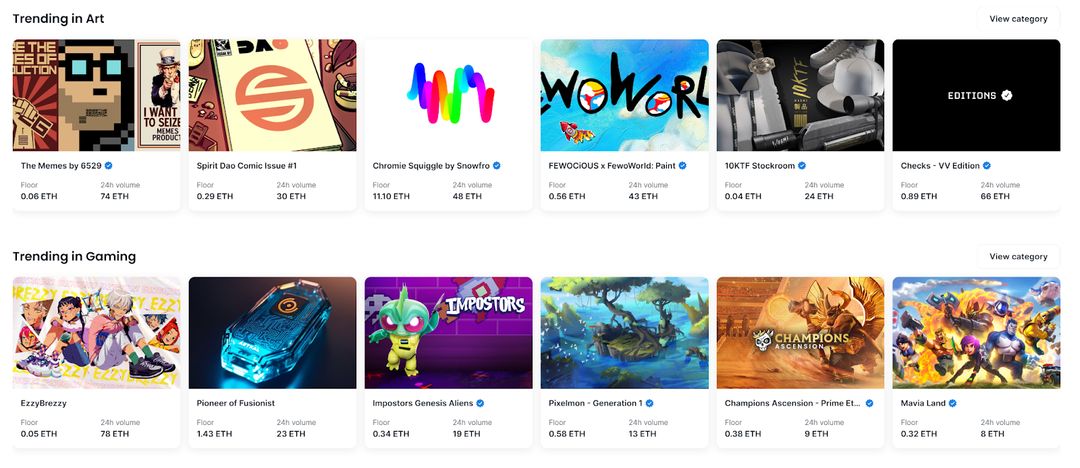Select the Impostors alien cover image
The height and width of the screenshot is (468, 1080).
(448, 333)
